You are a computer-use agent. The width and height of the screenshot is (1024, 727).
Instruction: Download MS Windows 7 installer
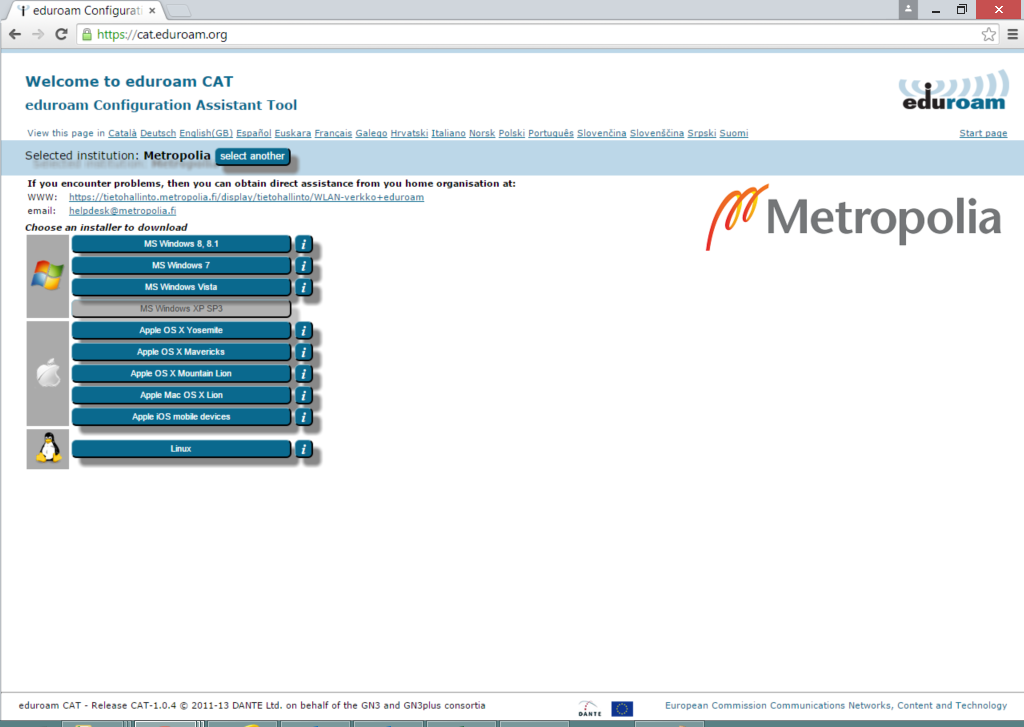181,266
